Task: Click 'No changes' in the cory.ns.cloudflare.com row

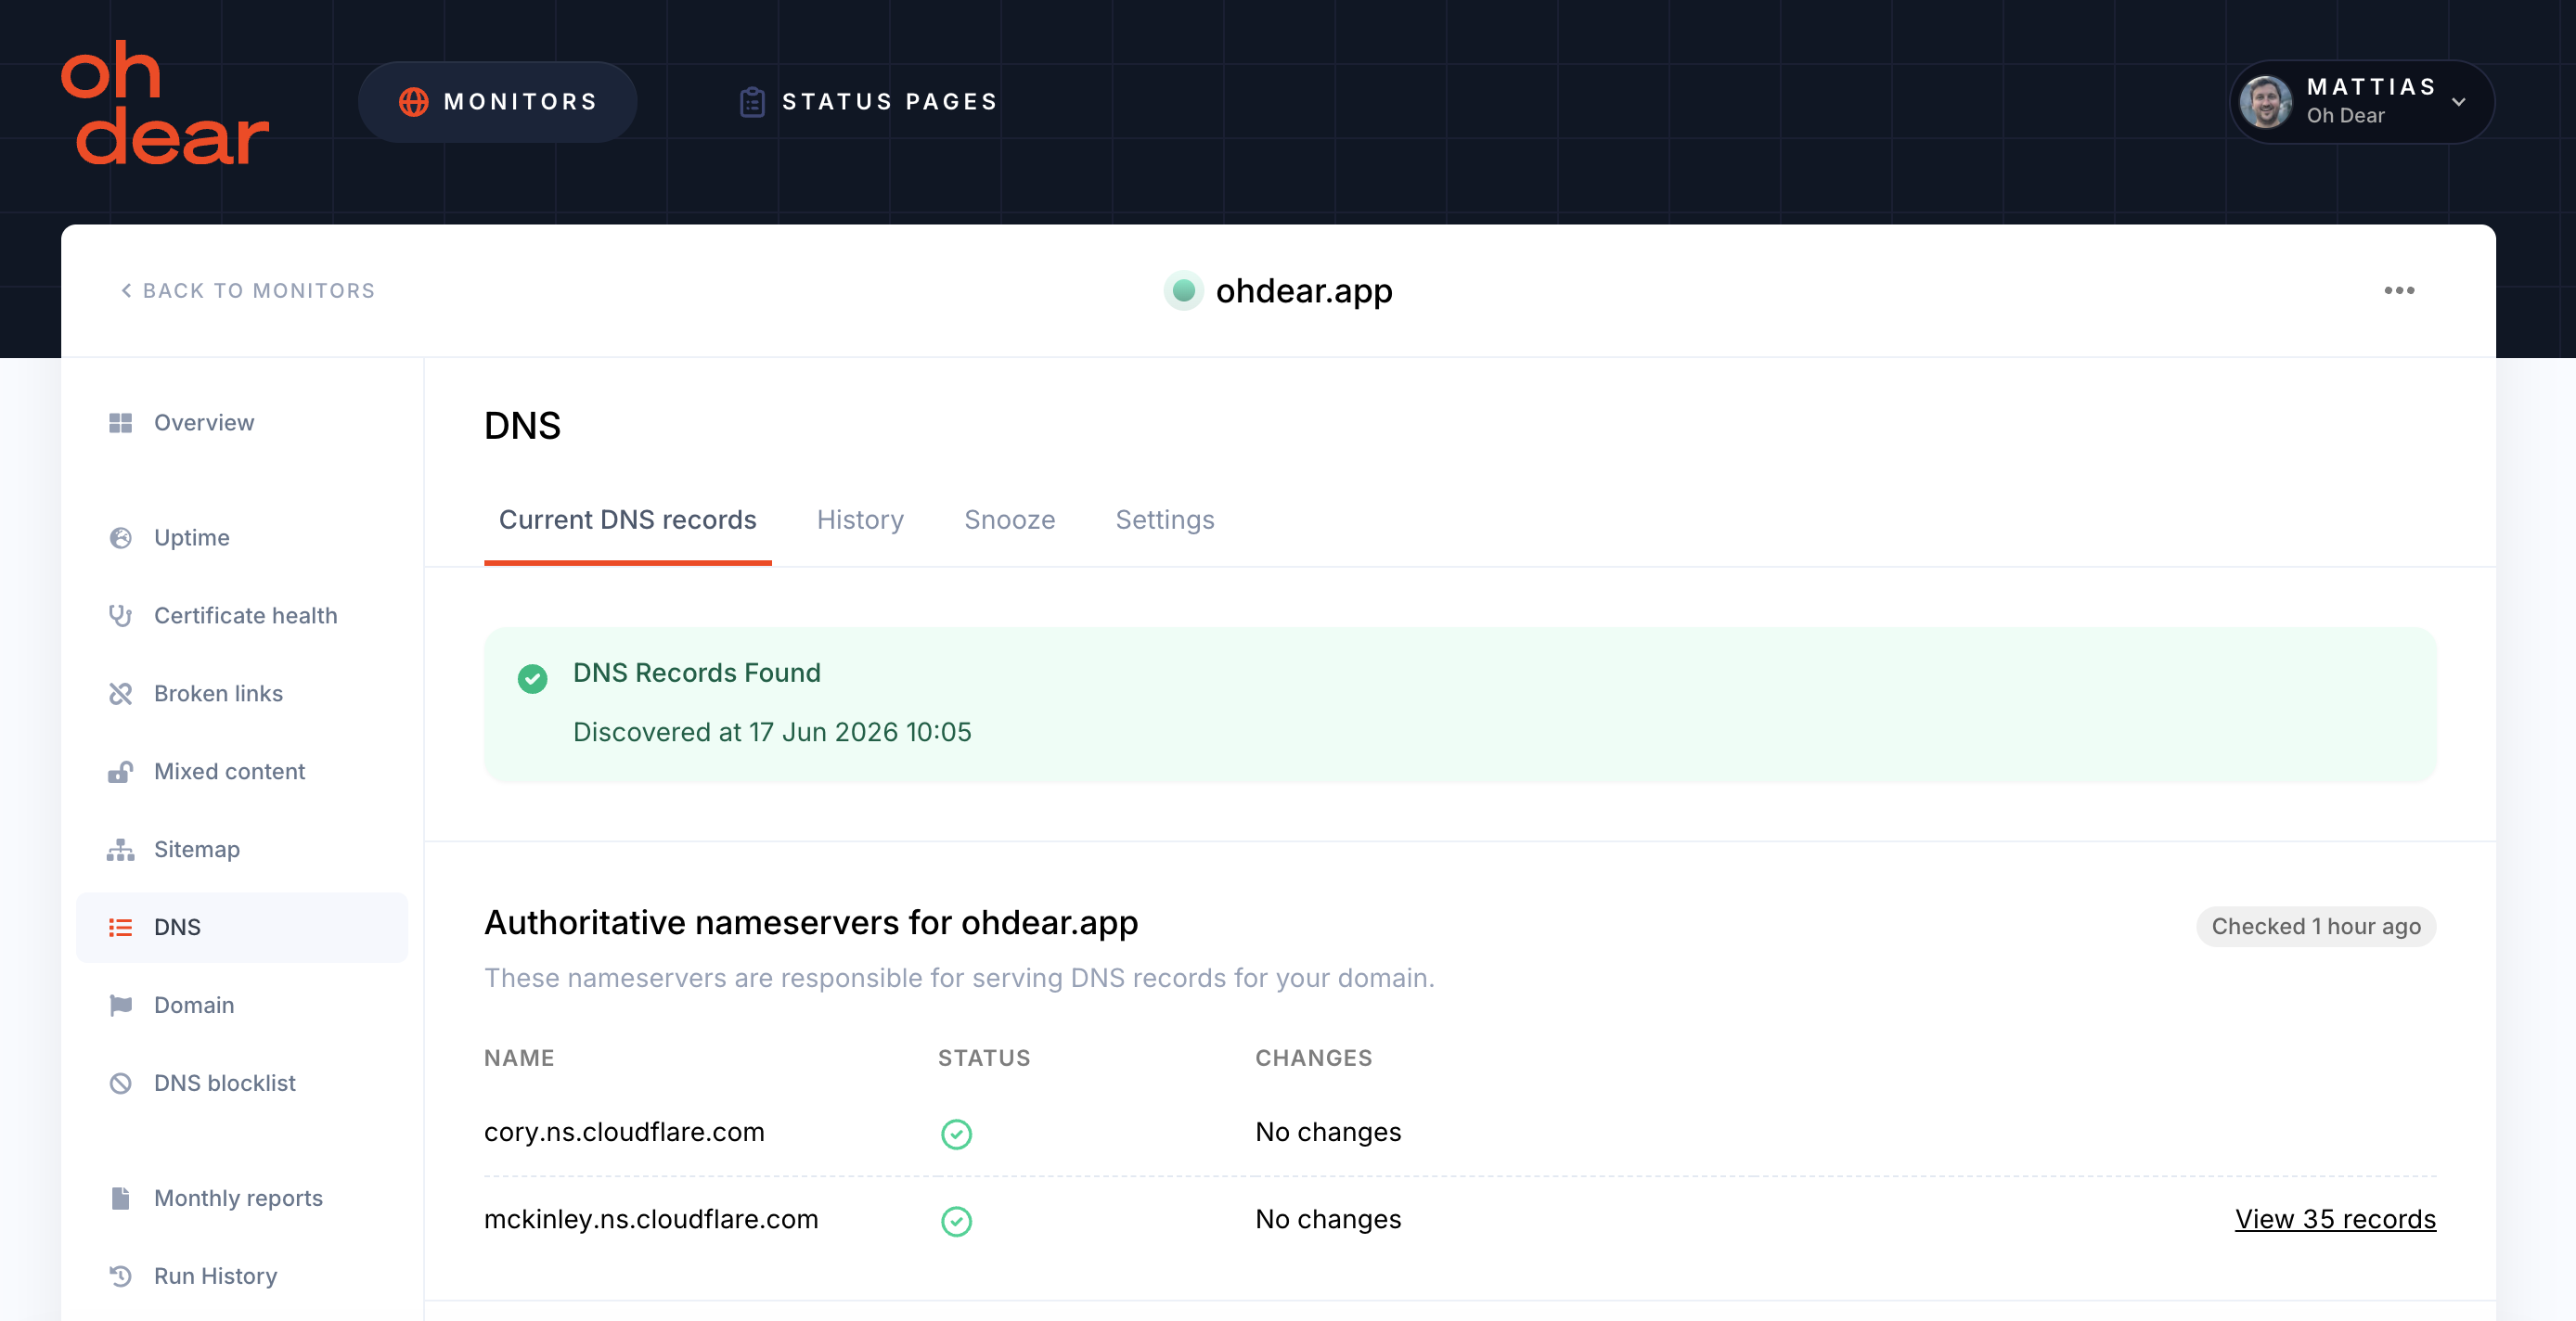Action: pyautogui.click(x=1328, y=1133)
